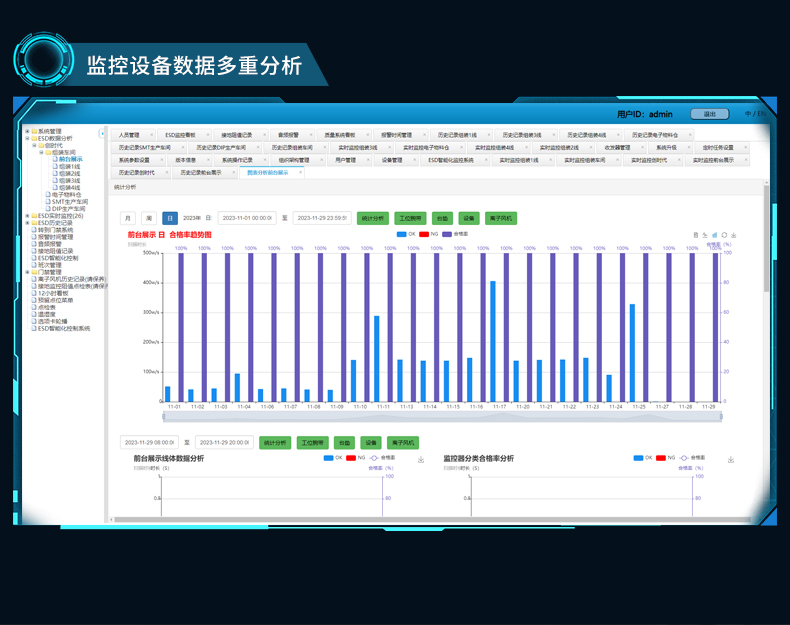Expand the ESD实时监控 tree node

pos(27,215)
